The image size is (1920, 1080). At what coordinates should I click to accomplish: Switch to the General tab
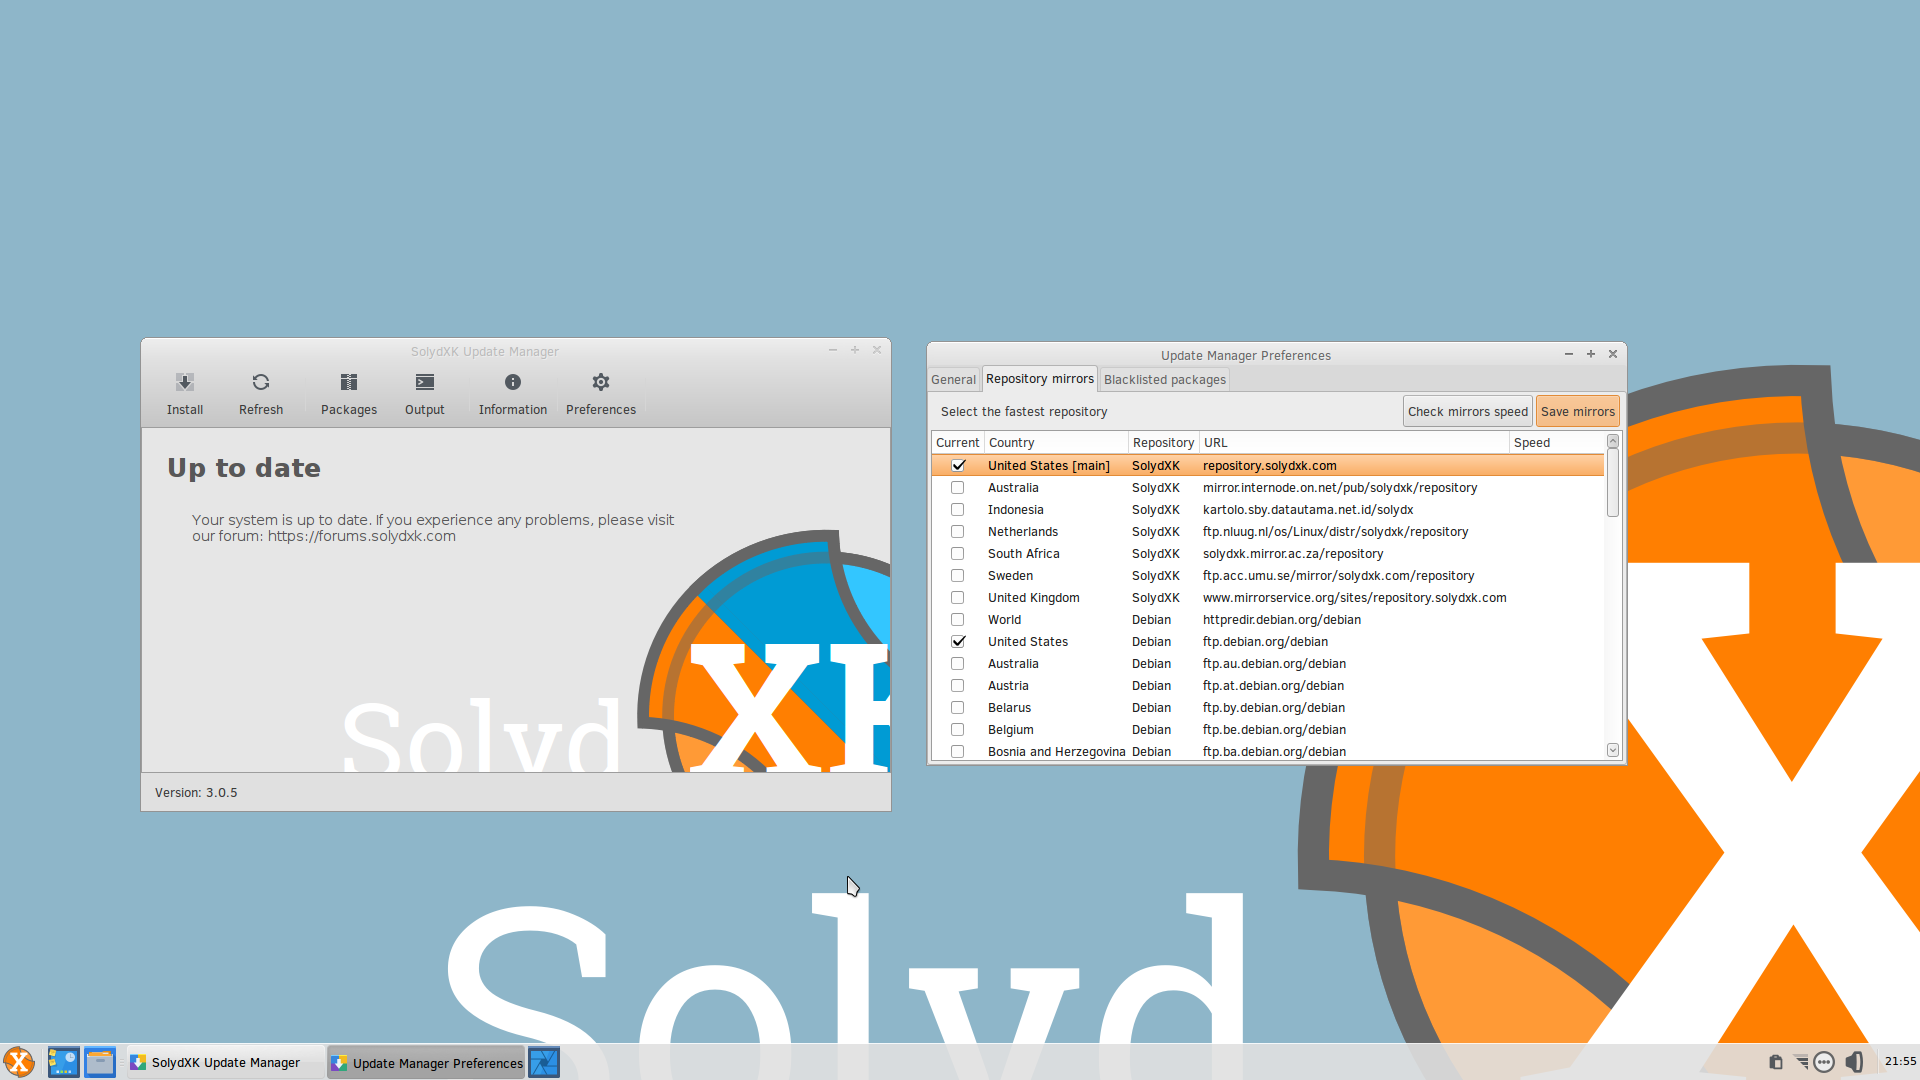[953, 380]
